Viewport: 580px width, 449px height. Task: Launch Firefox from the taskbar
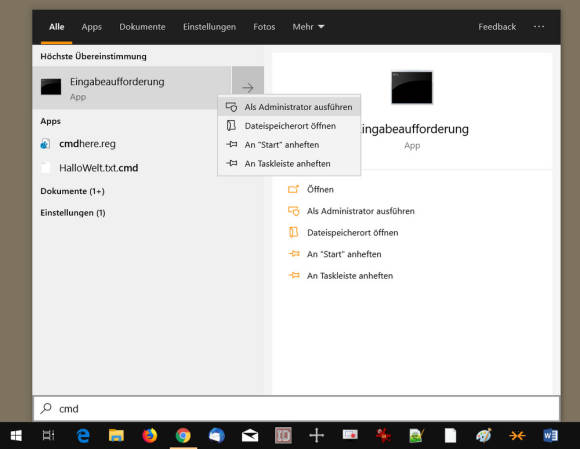150,435
